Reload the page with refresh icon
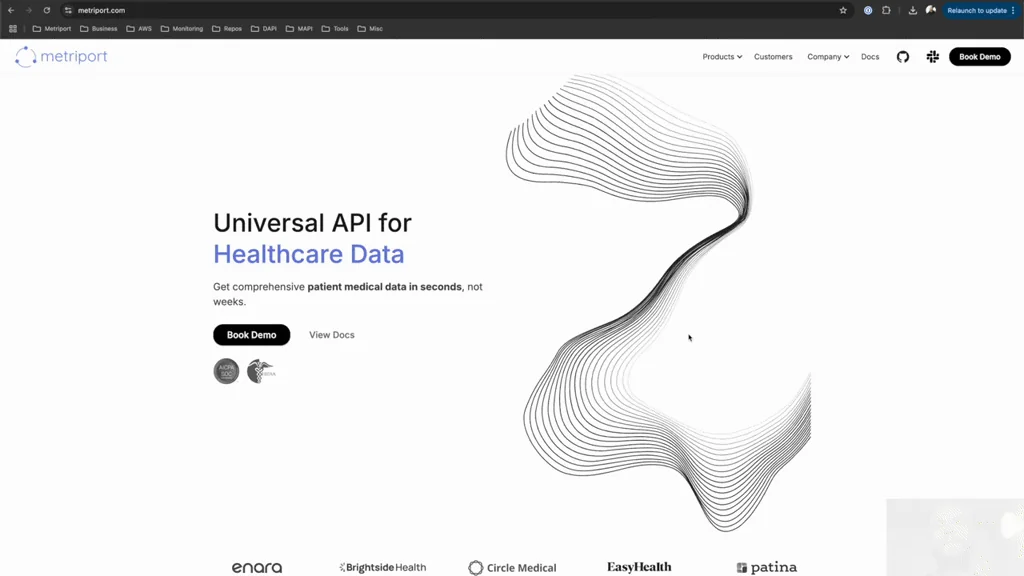This screenshot has width=1024, height=576. tap(47, 10)
